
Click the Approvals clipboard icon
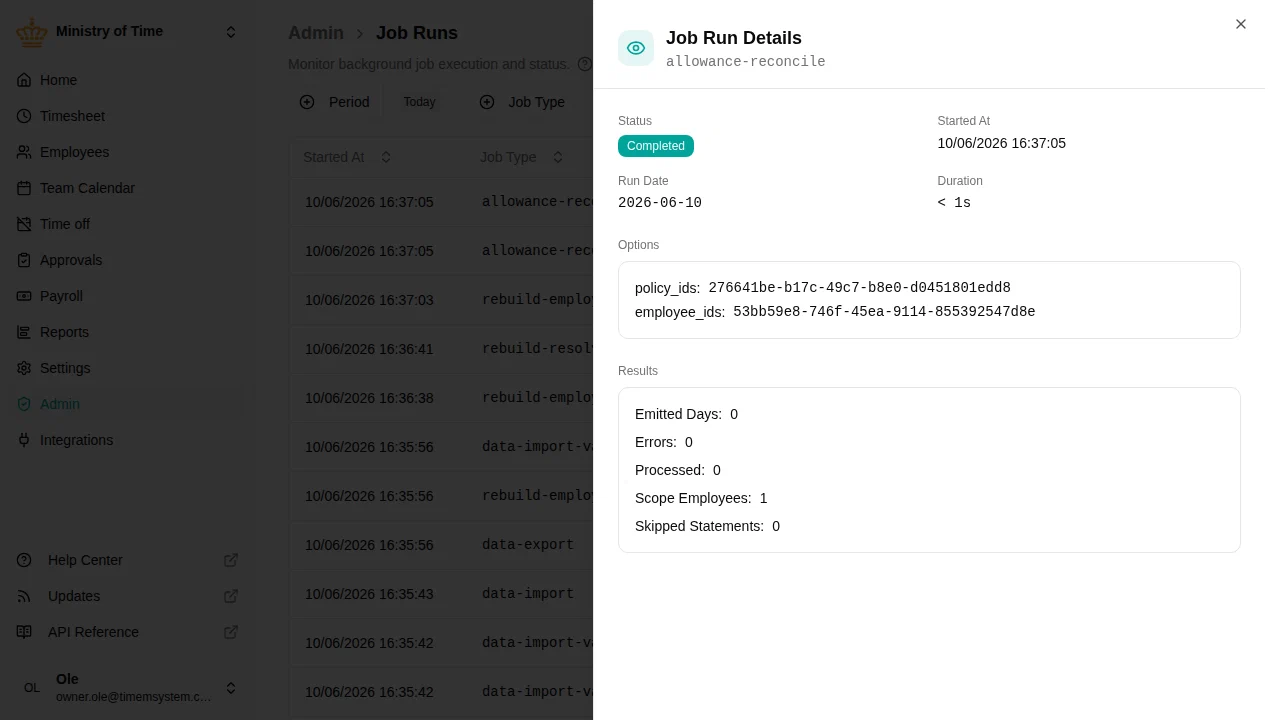pyautogui.click(x=24, y=260)
